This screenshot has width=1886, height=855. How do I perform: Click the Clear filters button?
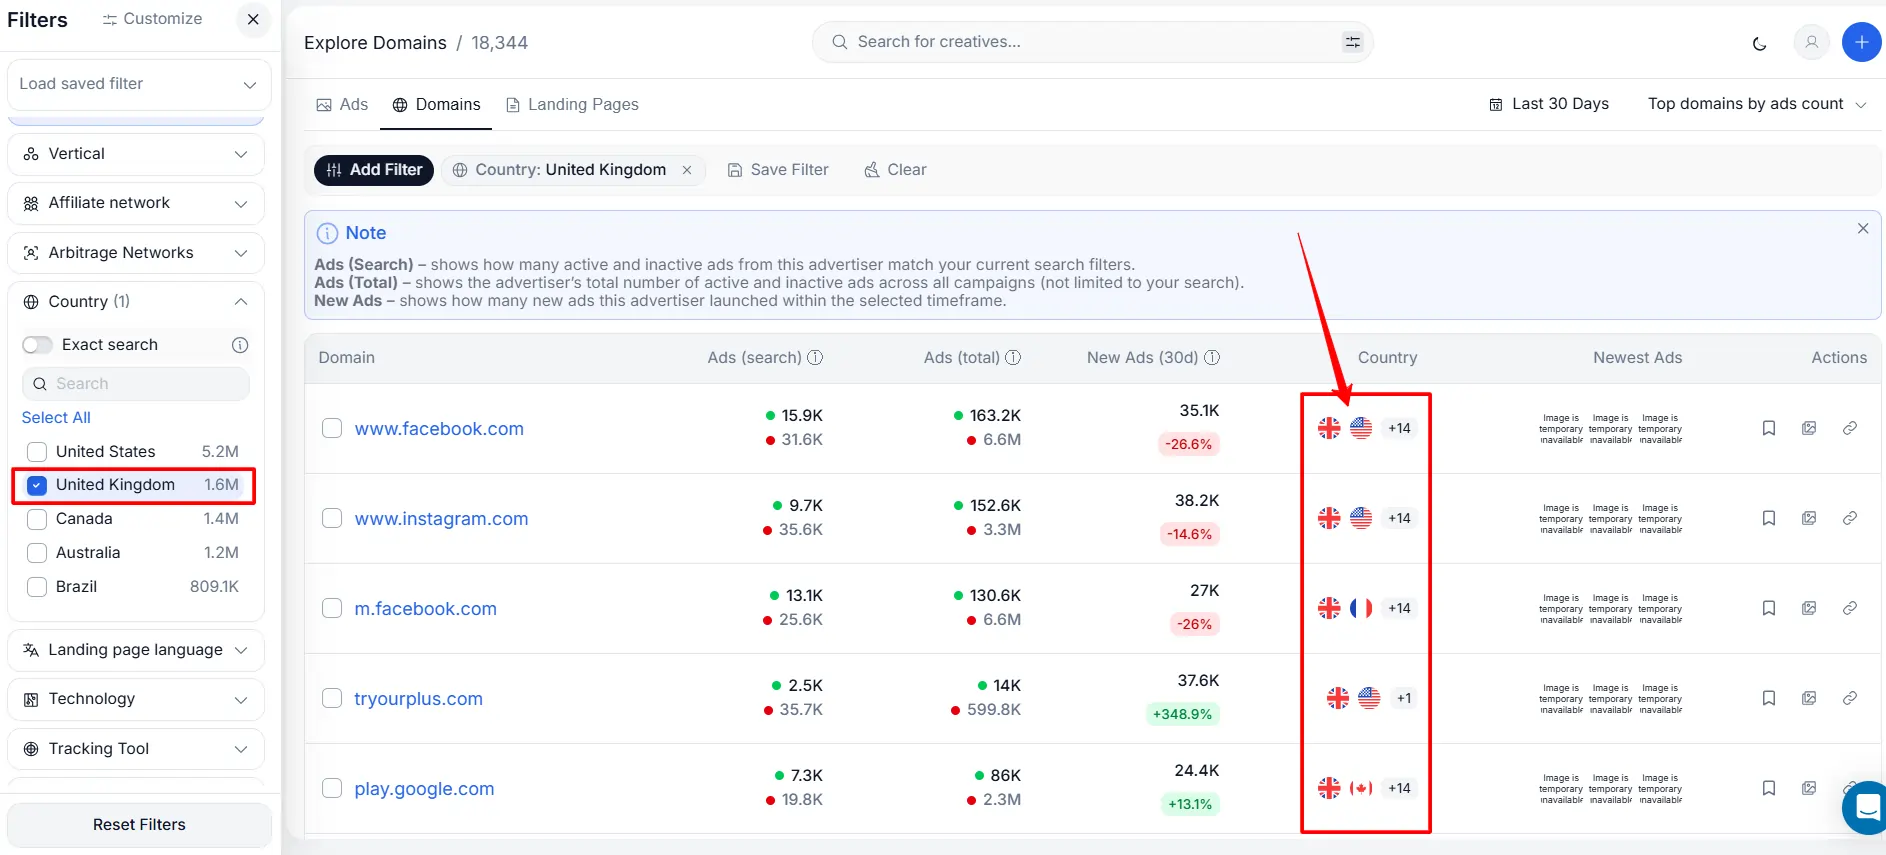[895, 170]
